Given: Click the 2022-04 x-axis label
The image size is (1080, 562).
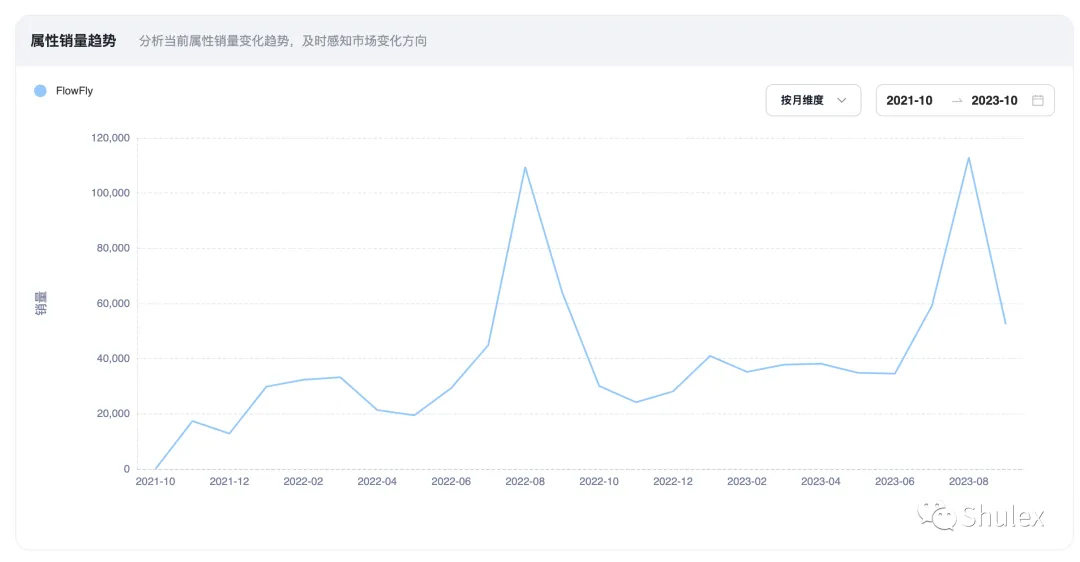Looking at the screenshot, I should [x=377, y=481].
